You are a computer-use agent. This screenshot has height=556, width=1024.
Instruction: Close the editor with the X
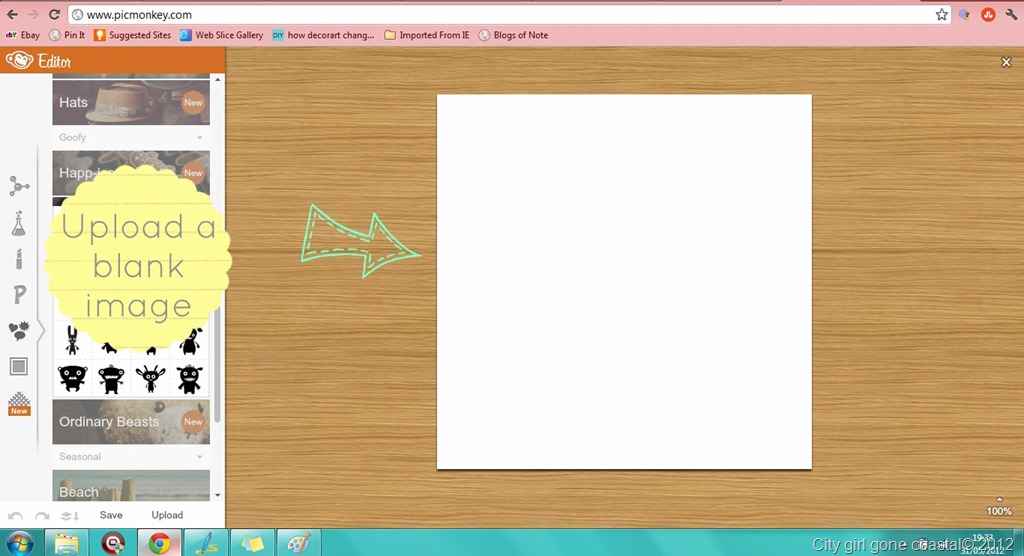pyautogui.click(x=1006, y=62)
